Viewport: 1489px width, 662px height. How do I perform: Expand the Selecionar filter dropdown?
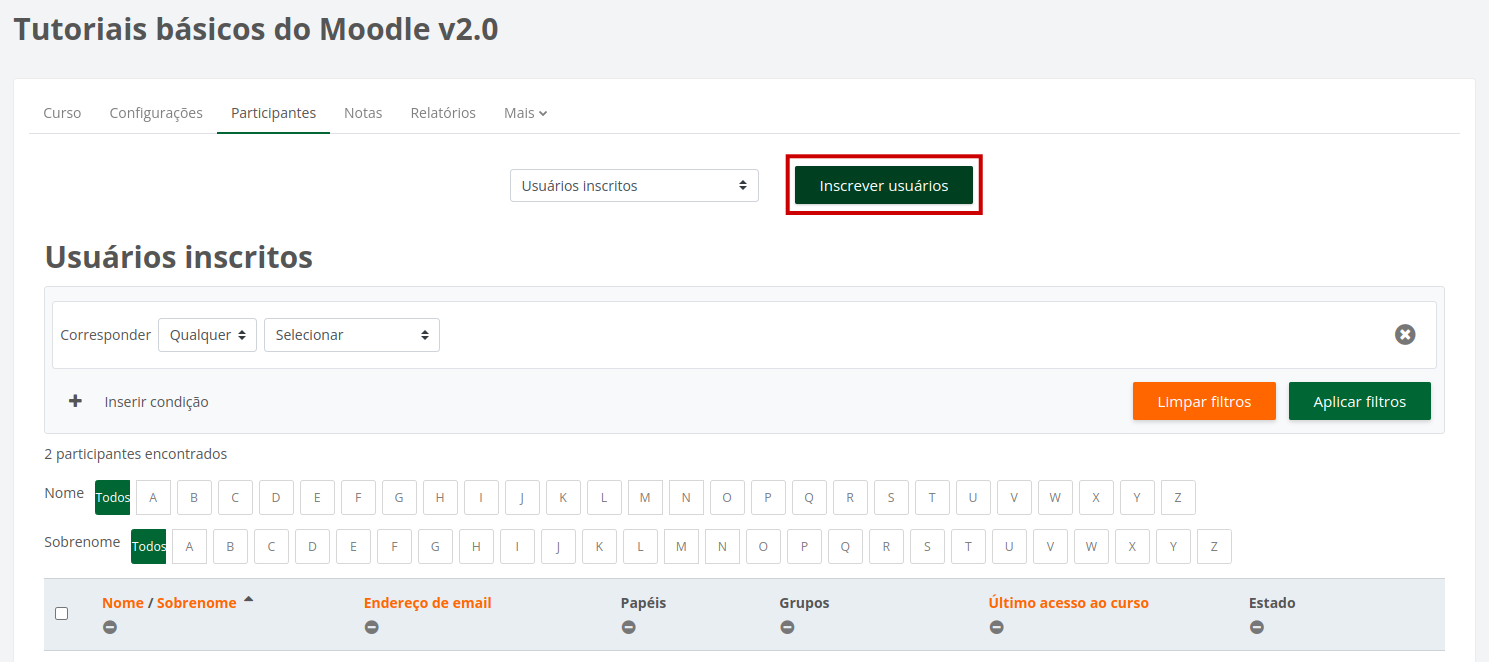(351, 335)
